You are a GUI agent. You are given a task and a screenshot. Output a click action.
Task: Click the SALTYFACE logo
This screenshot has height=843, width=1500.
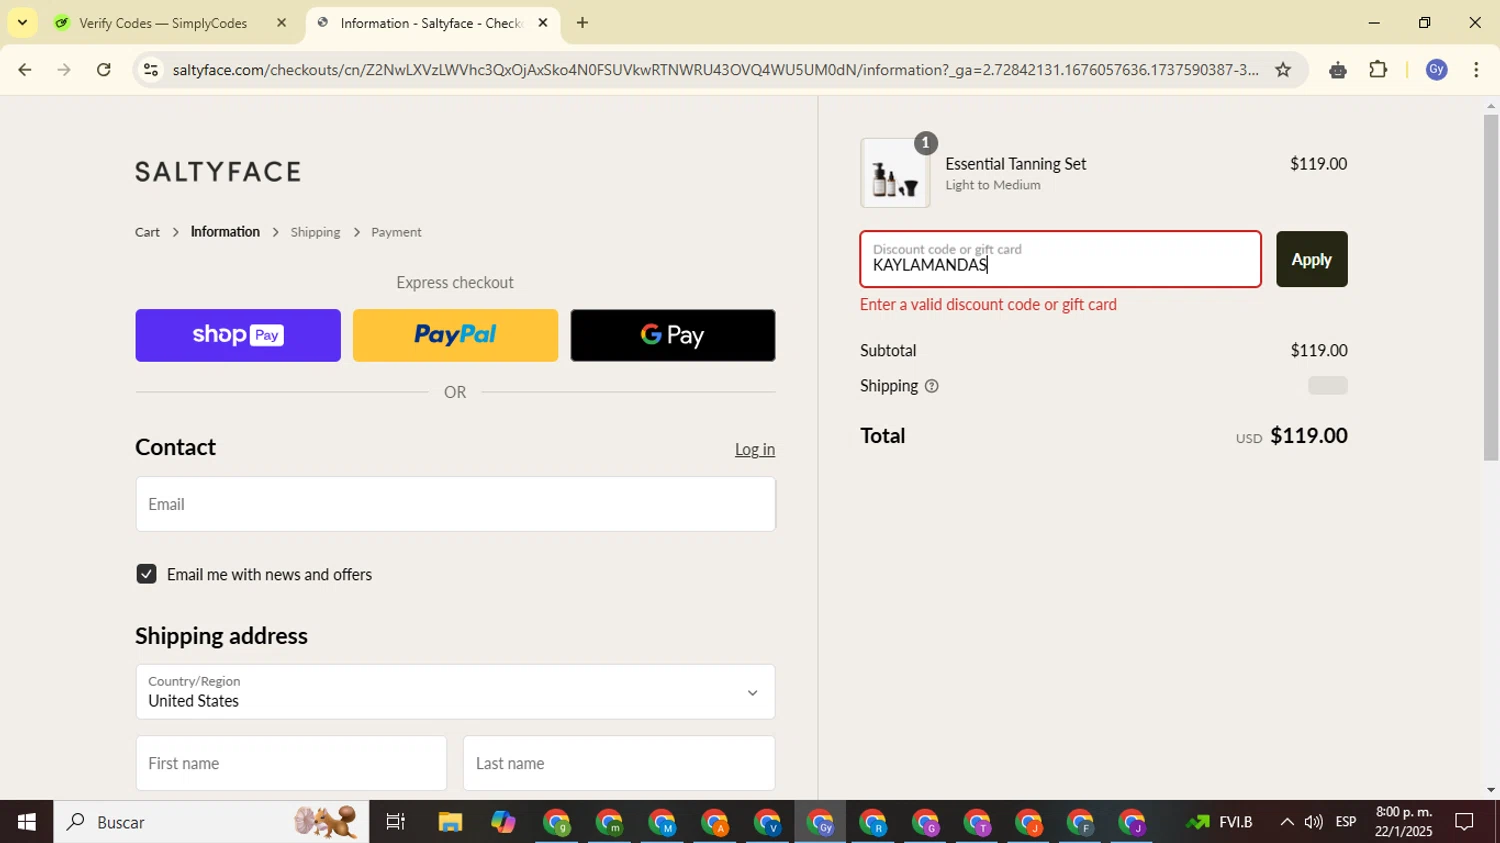218,172
